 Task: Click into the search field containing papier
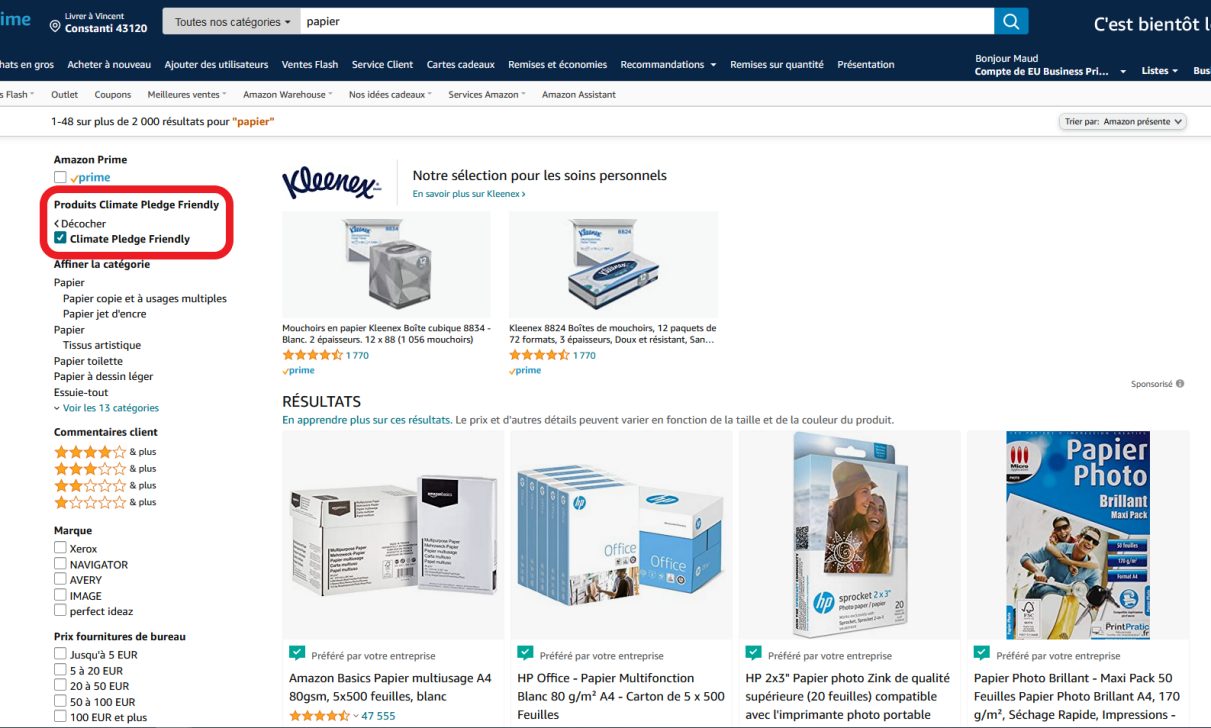point(647,21)
